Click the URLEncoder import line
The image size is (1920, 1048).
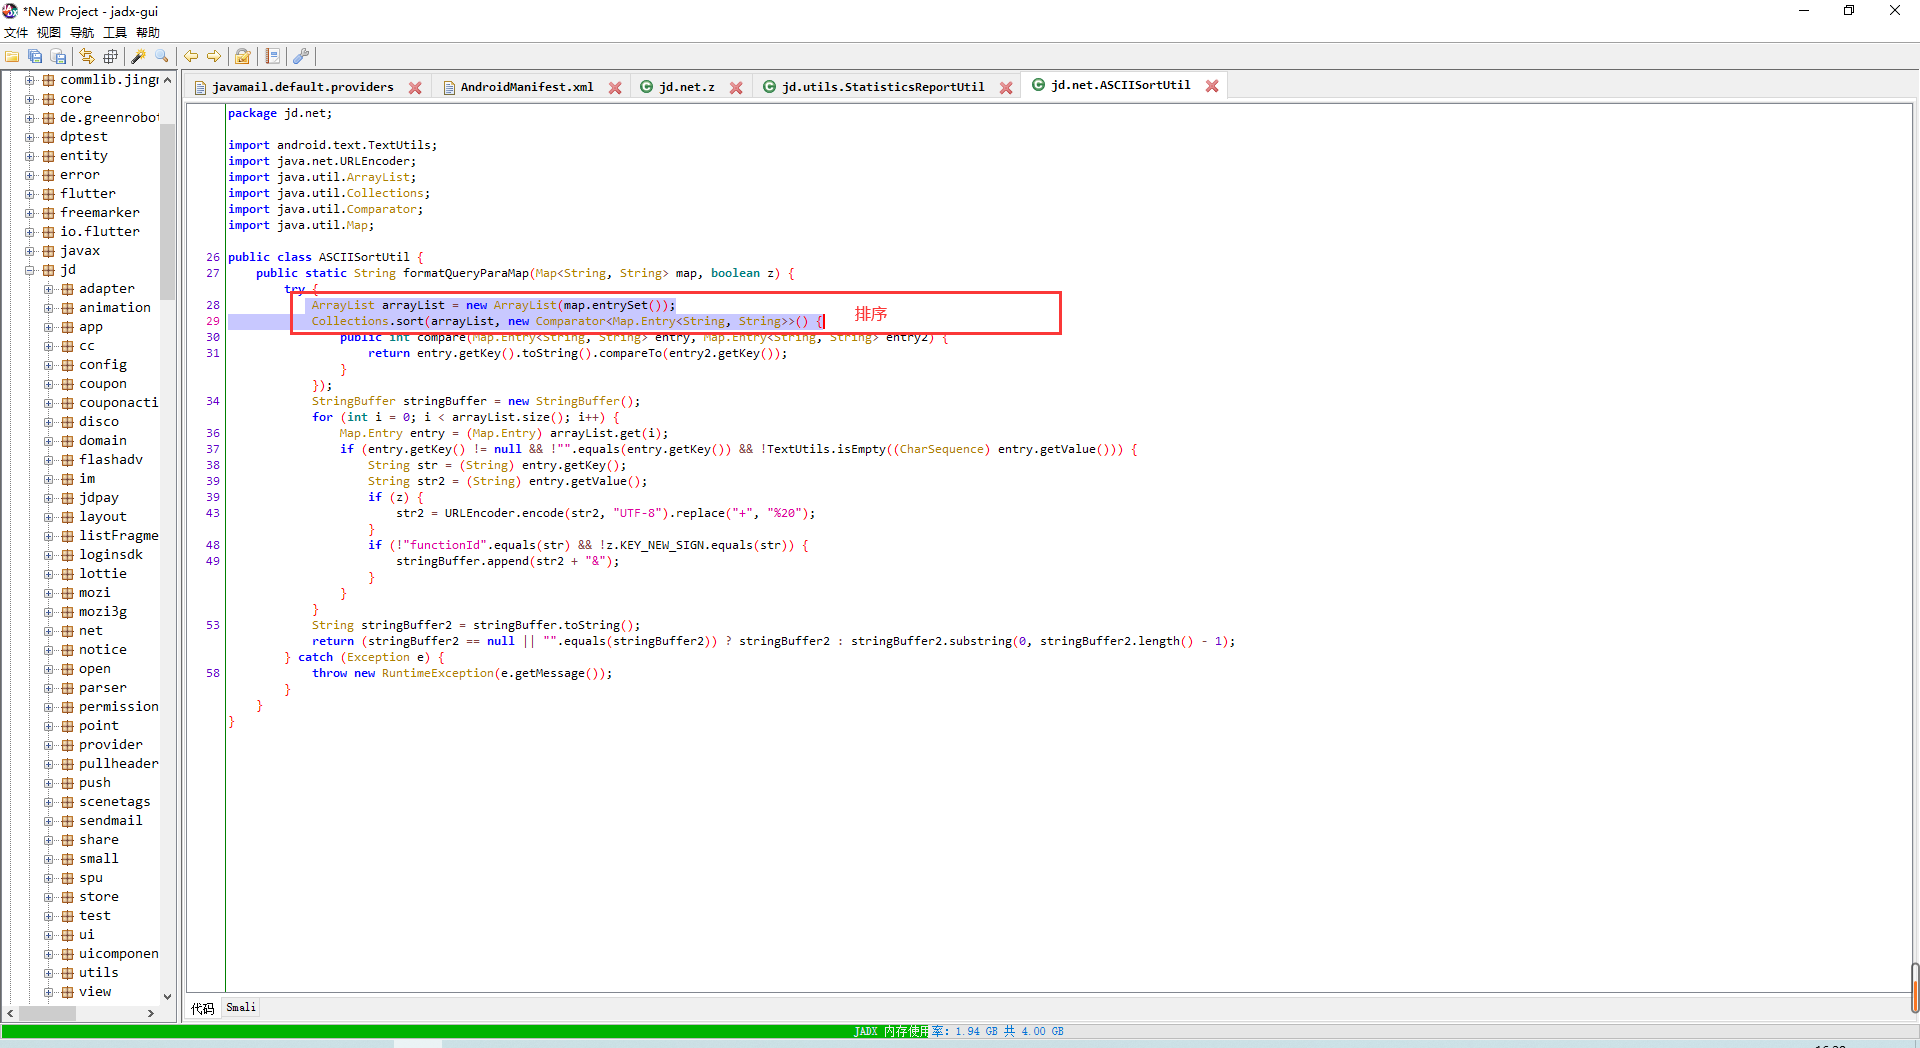322,161
